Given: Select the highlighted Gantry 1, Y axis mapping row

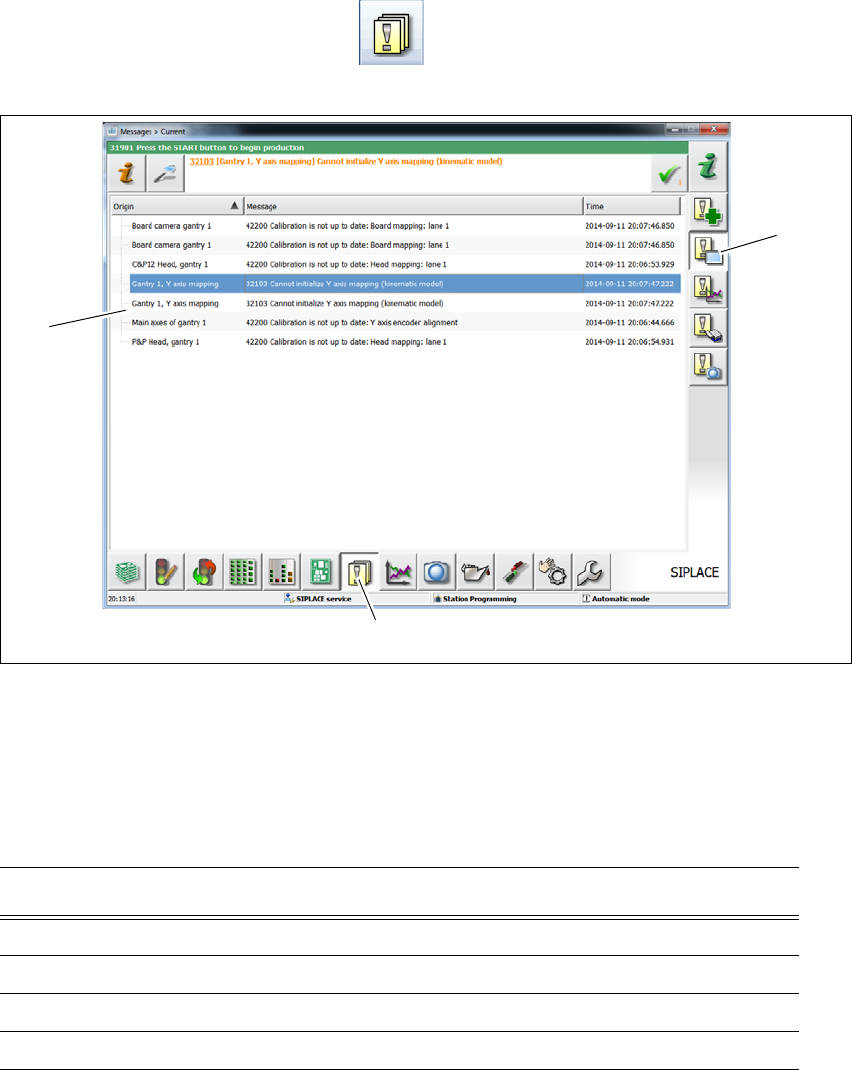Looking at the screenshot, I should point(405,284).
